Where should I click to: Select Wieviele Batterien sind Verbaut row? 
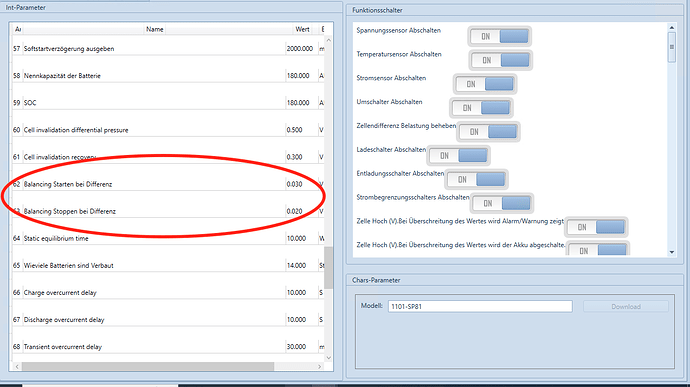pos(168,265)
